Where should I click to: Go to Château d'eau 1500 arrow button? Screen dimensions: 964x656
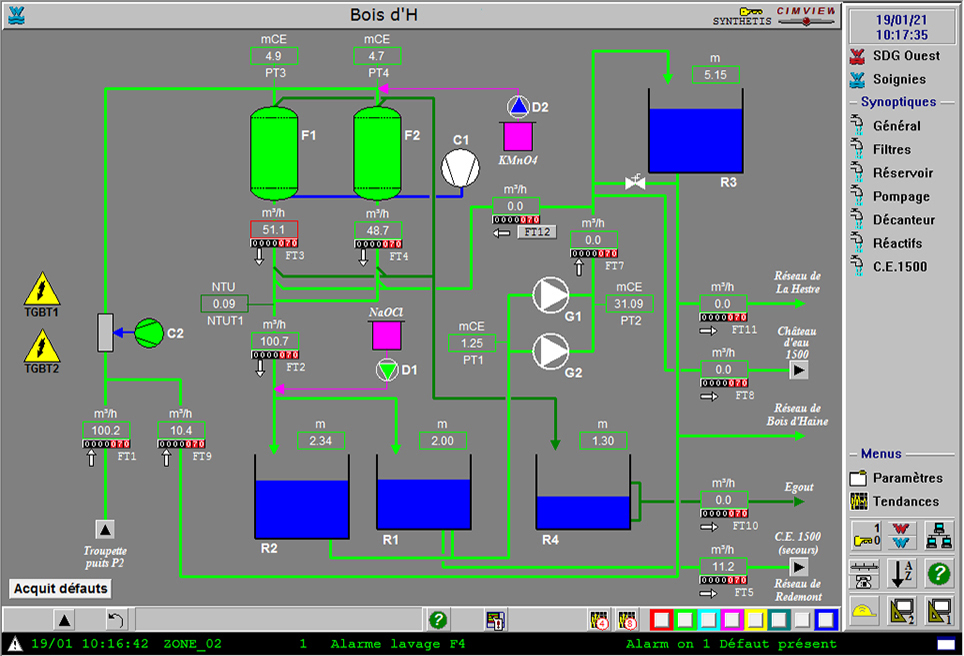click(x=798, y=371)
